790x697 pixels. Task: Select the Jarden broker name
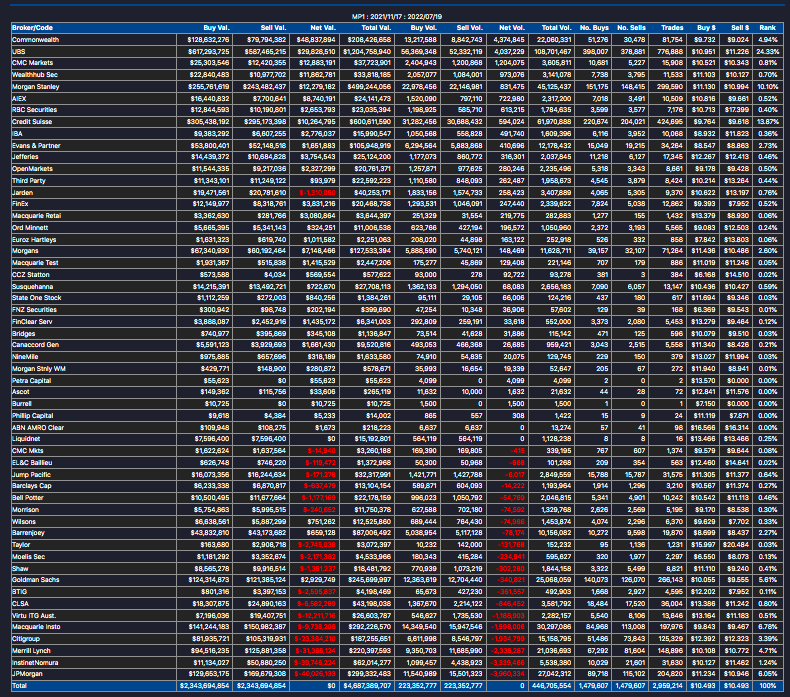[x=23, y=193]
